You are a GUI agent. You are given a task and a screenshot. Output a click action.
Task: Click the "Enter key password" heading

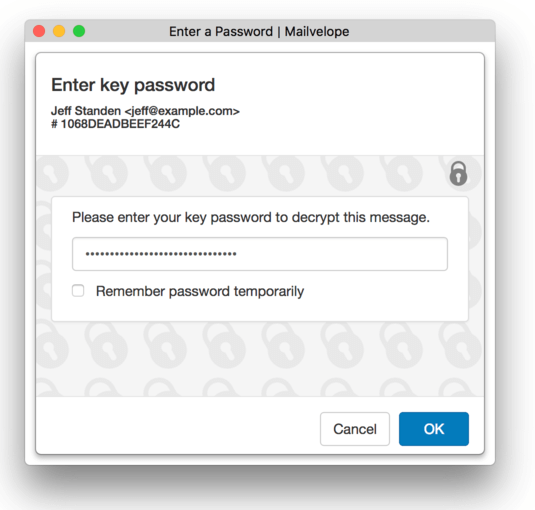pyautogui.click(x=133, y=85)
